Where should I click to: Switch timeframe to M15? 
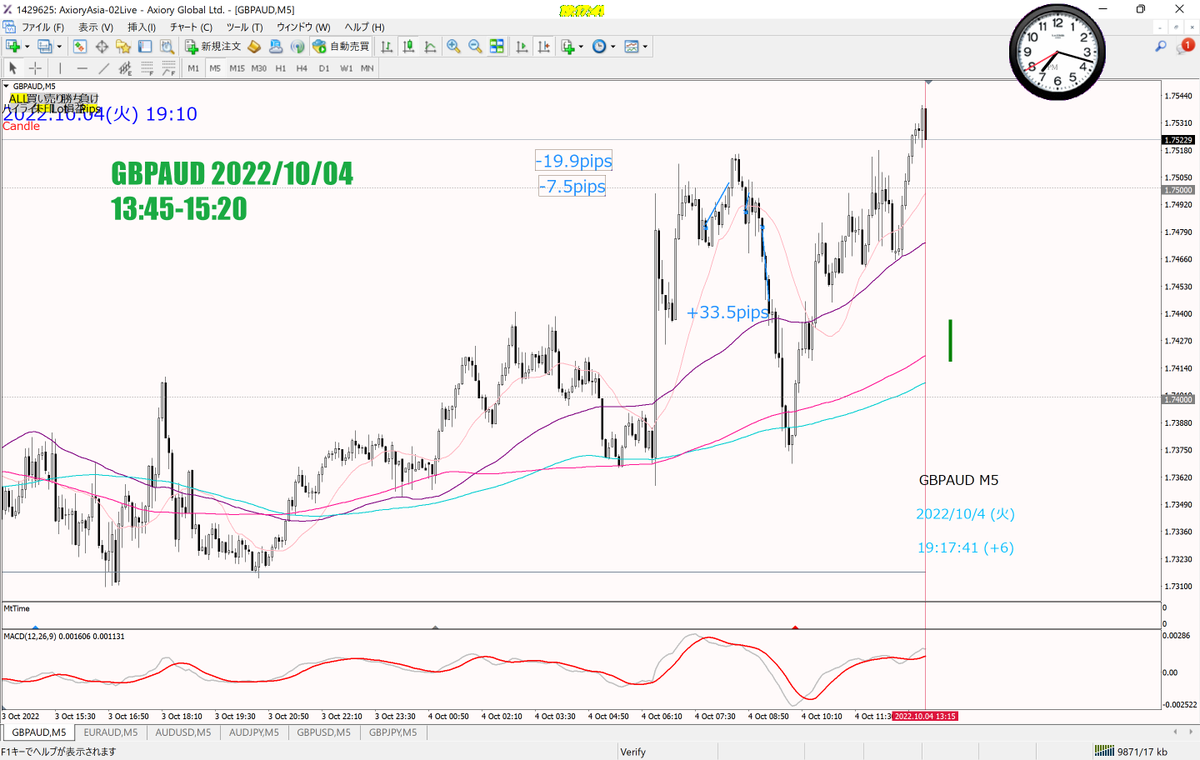point(237,68)
